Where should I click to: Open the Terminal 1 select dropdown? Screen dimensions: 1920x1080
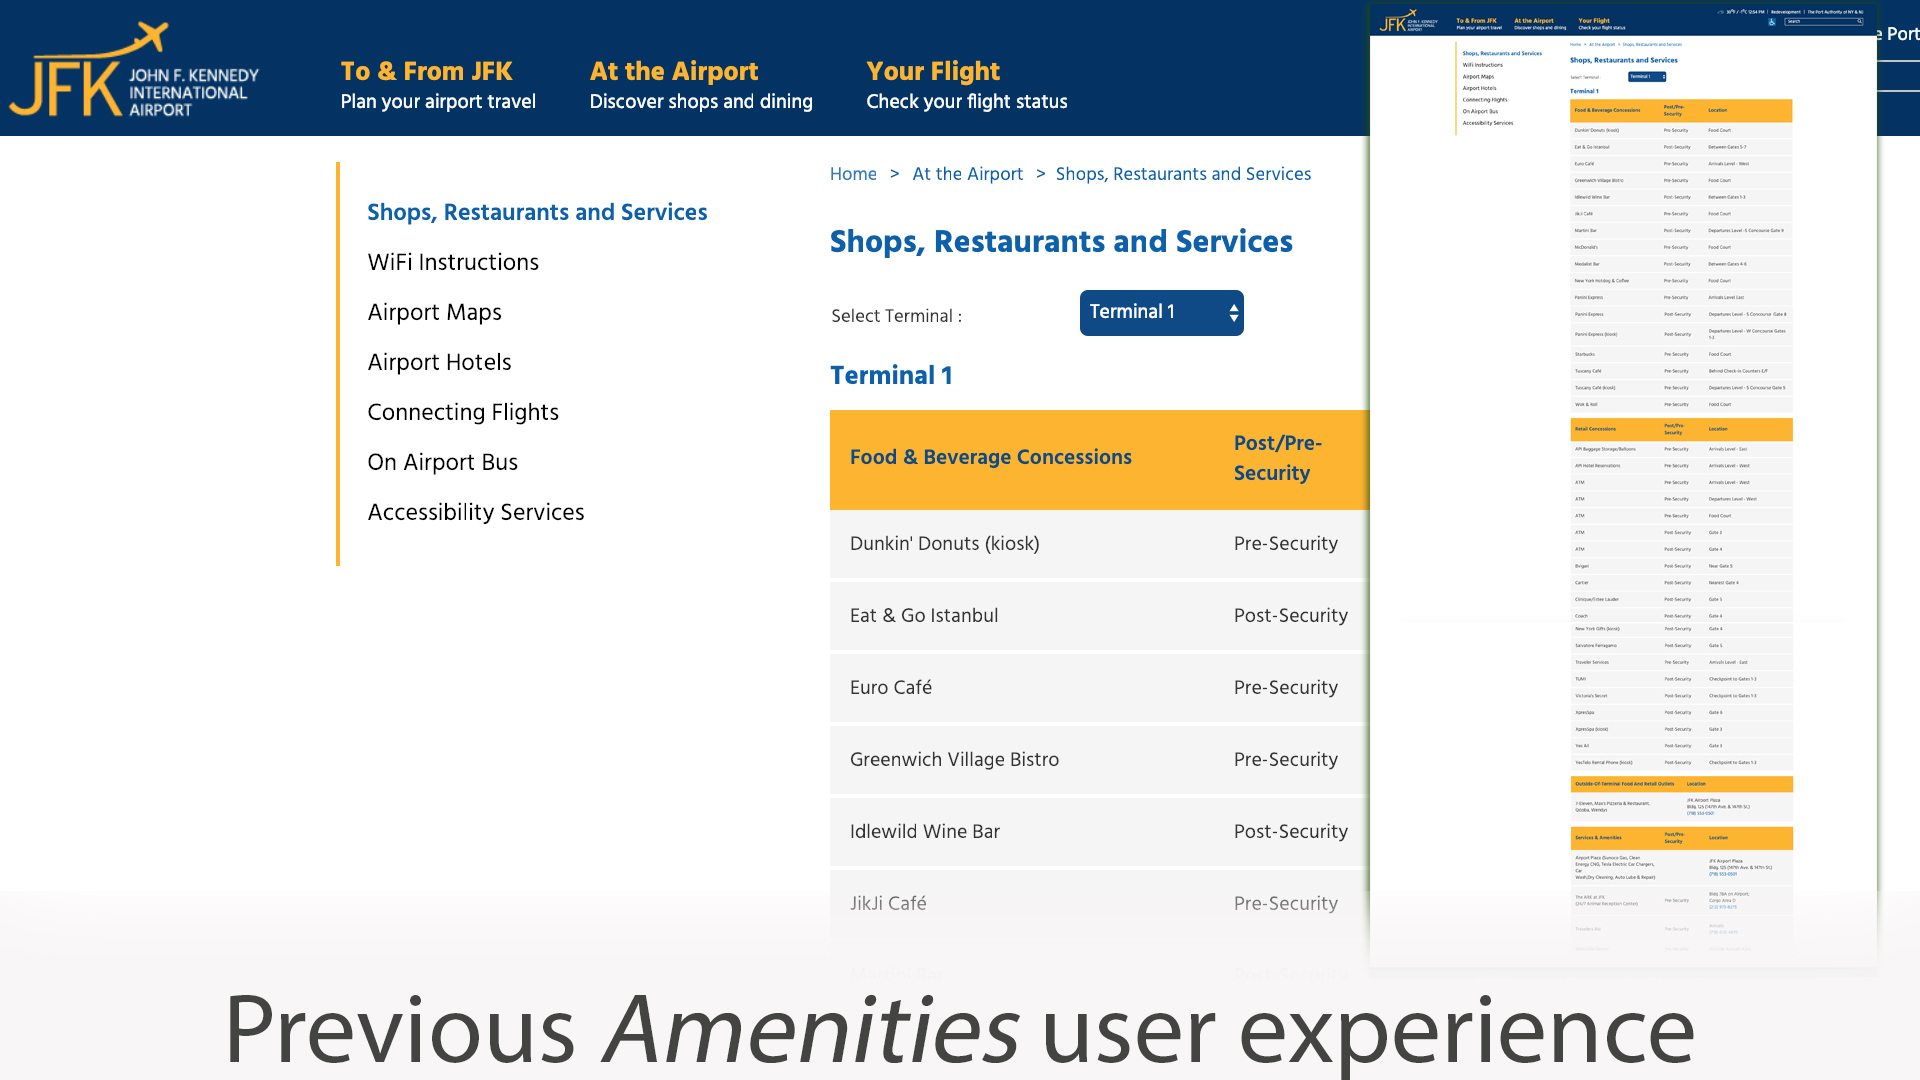1161,313
